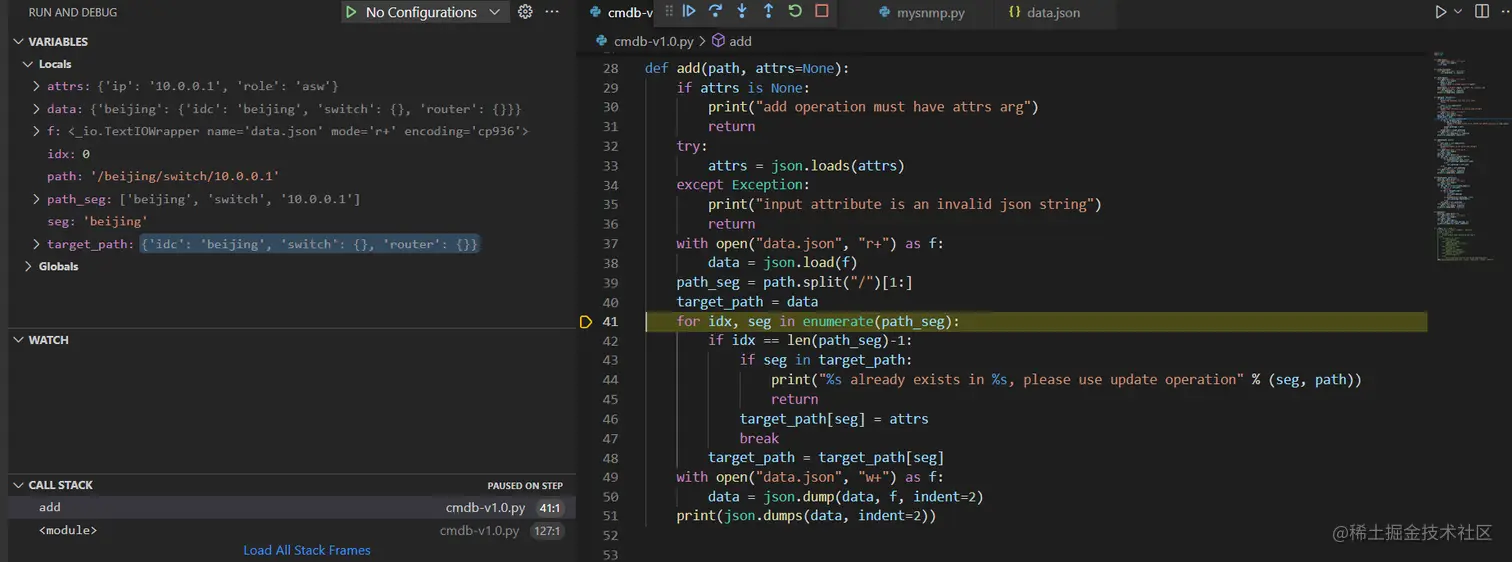1512x562 pixels.
Task: Click the break statement on line 47
Action: (x=759, y=438)
